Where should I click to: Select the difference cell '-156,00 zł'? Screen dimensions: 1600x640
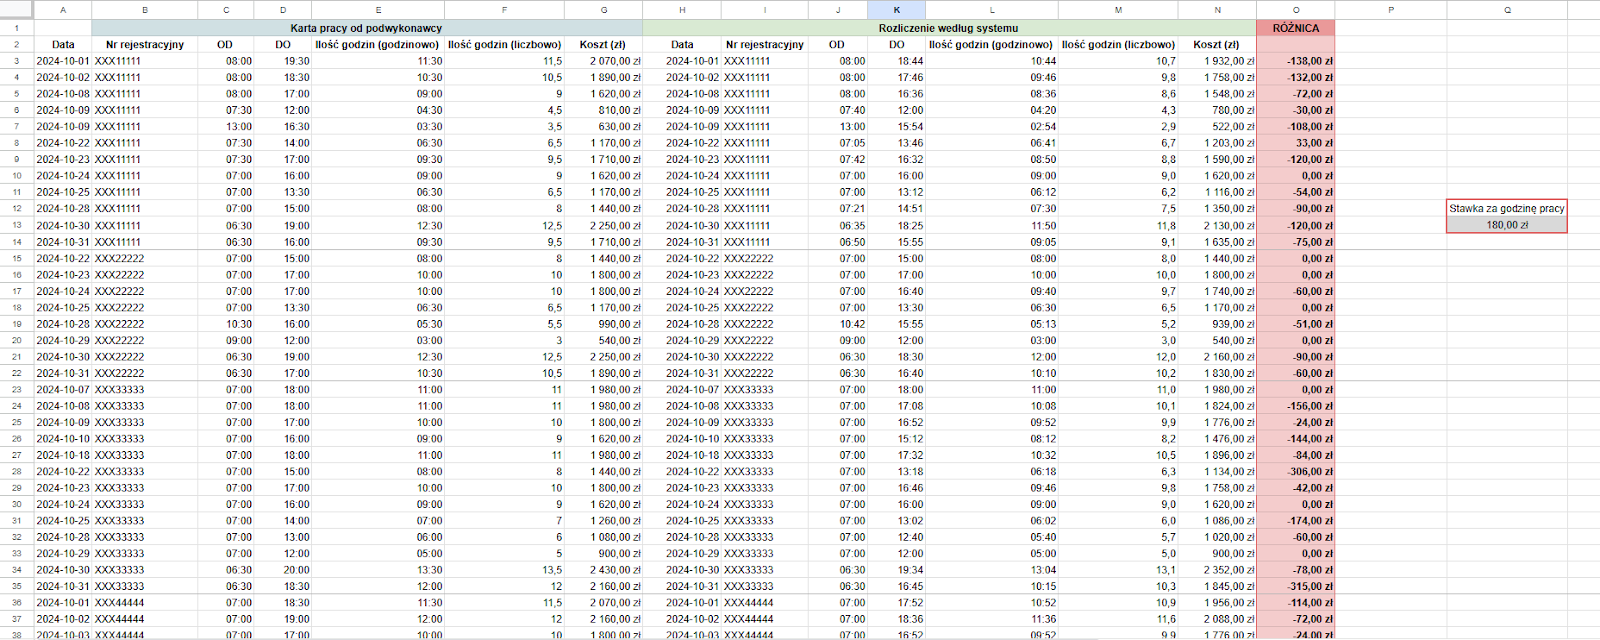[1296, 406]
